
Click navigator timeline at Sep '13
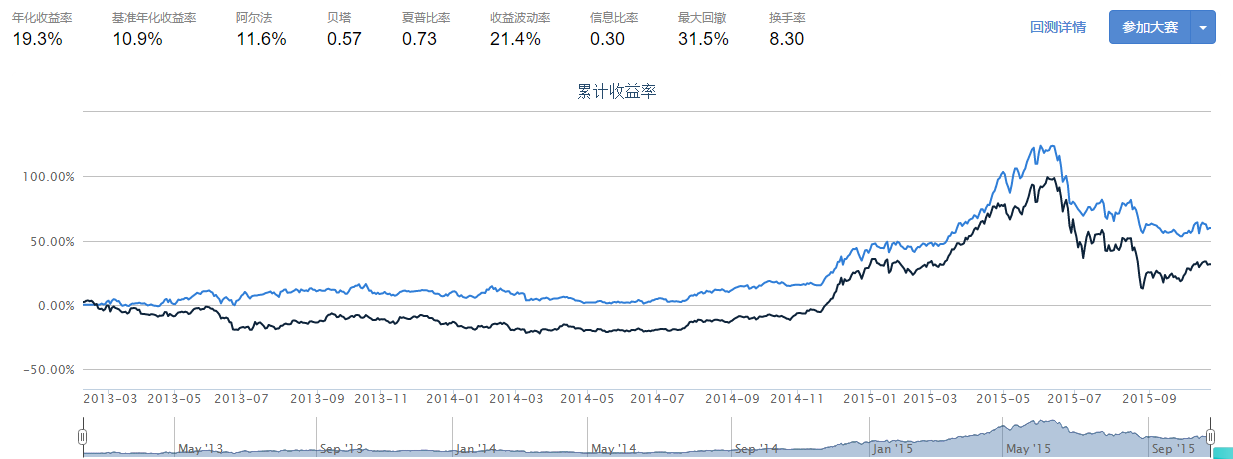pyautogui.click(x=341, y=448)
